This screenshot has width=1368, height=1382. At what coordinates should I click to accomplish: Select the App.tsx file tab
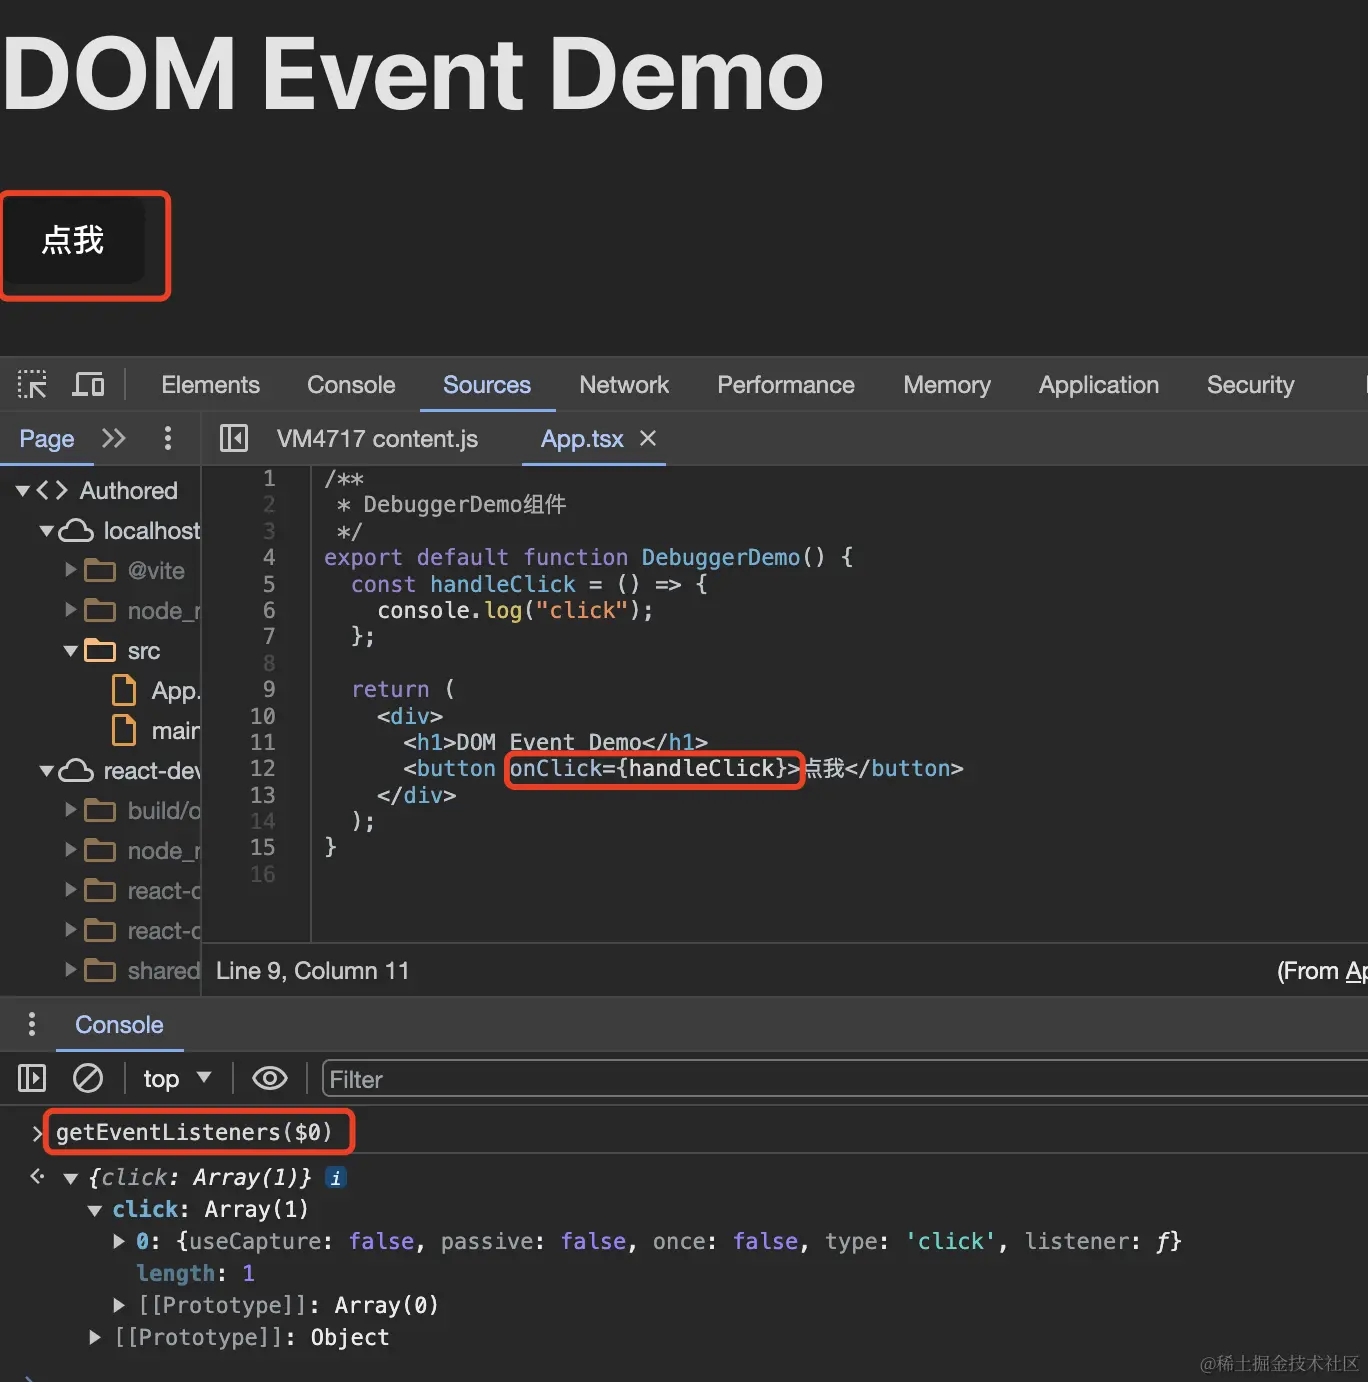(582, 439)
